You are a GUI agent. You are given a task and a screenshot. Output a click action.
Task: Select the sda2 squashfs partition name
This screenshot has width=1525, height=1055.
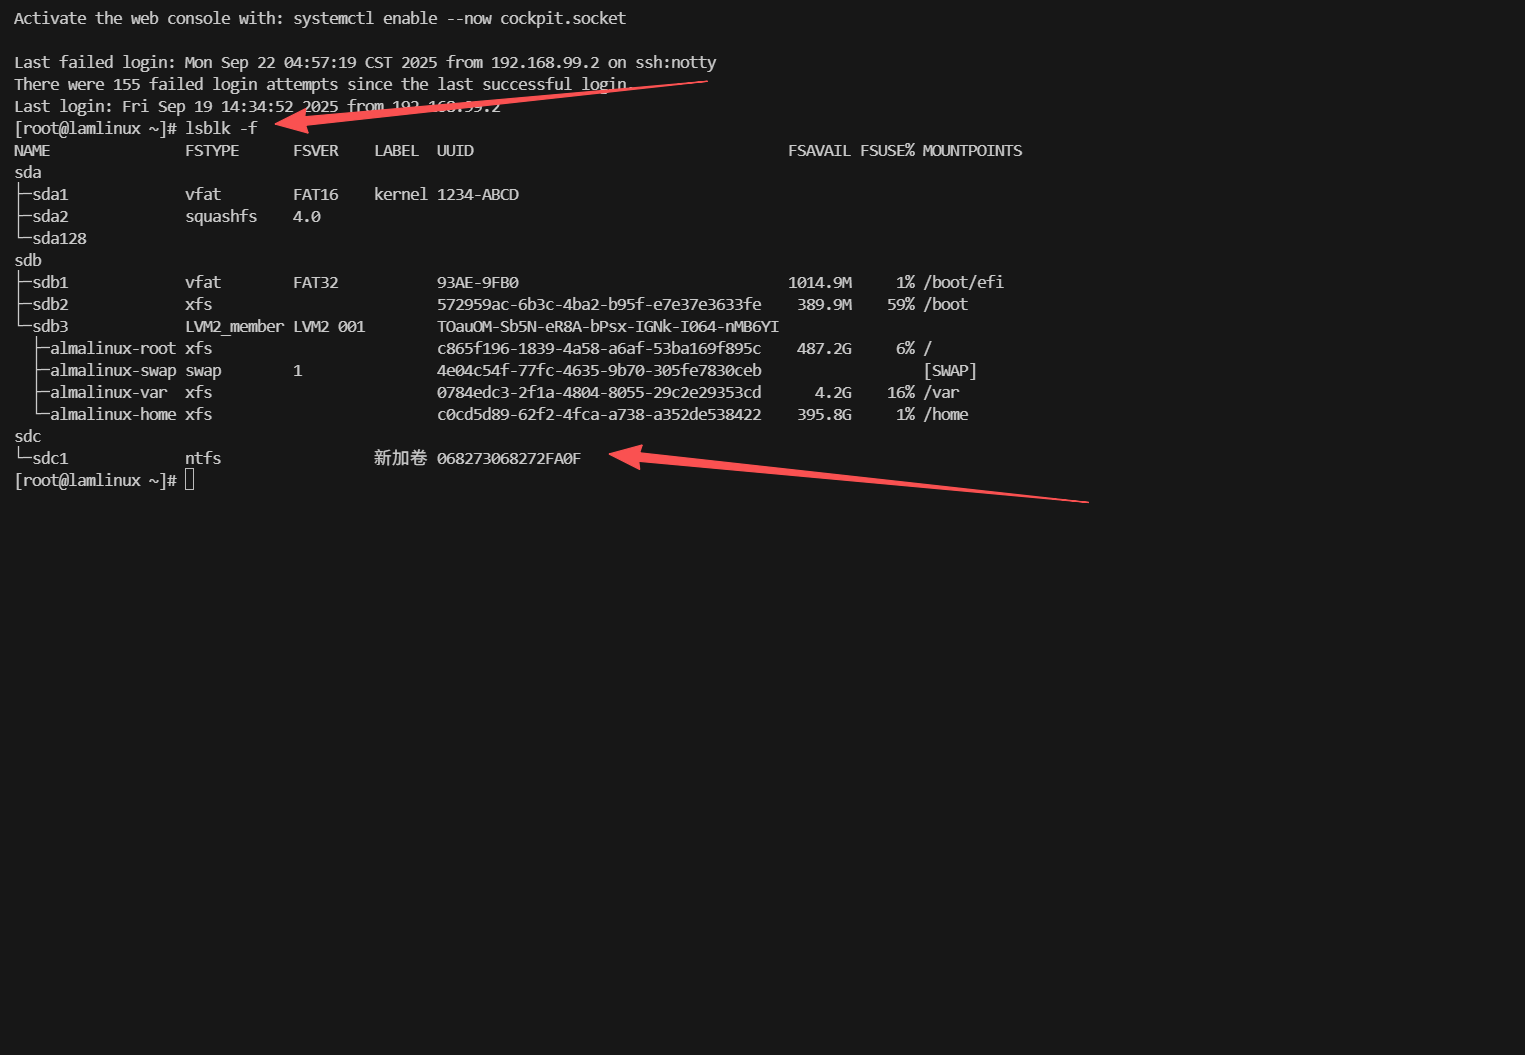click(x=50, y=217)
